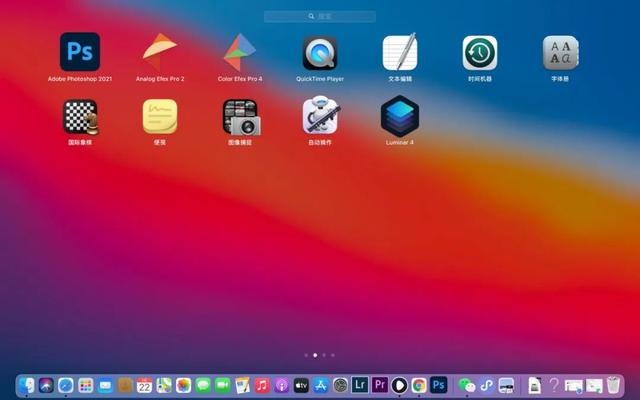
Task: Open Finder in the Dock
Action: coord(27,385)
